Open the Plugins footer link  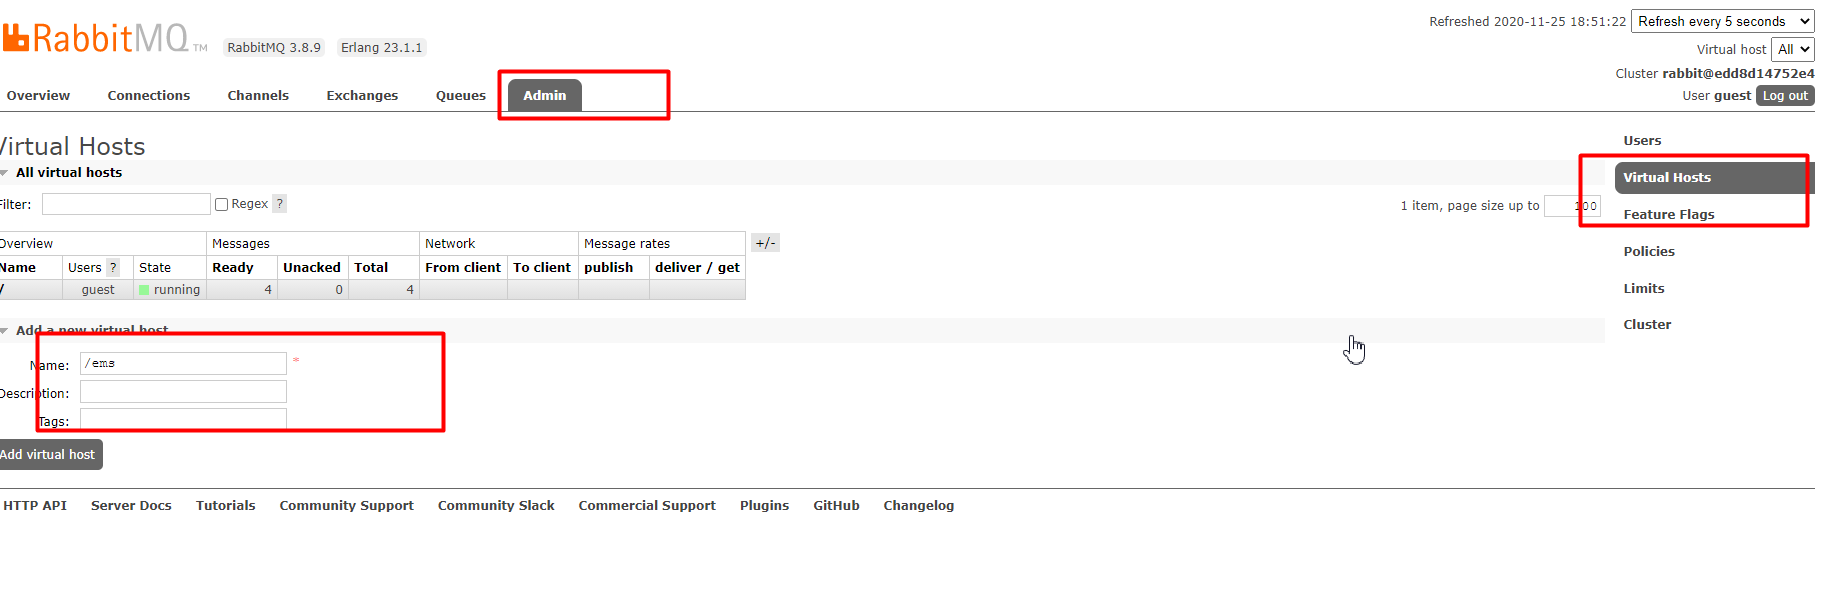click(764, 506)
